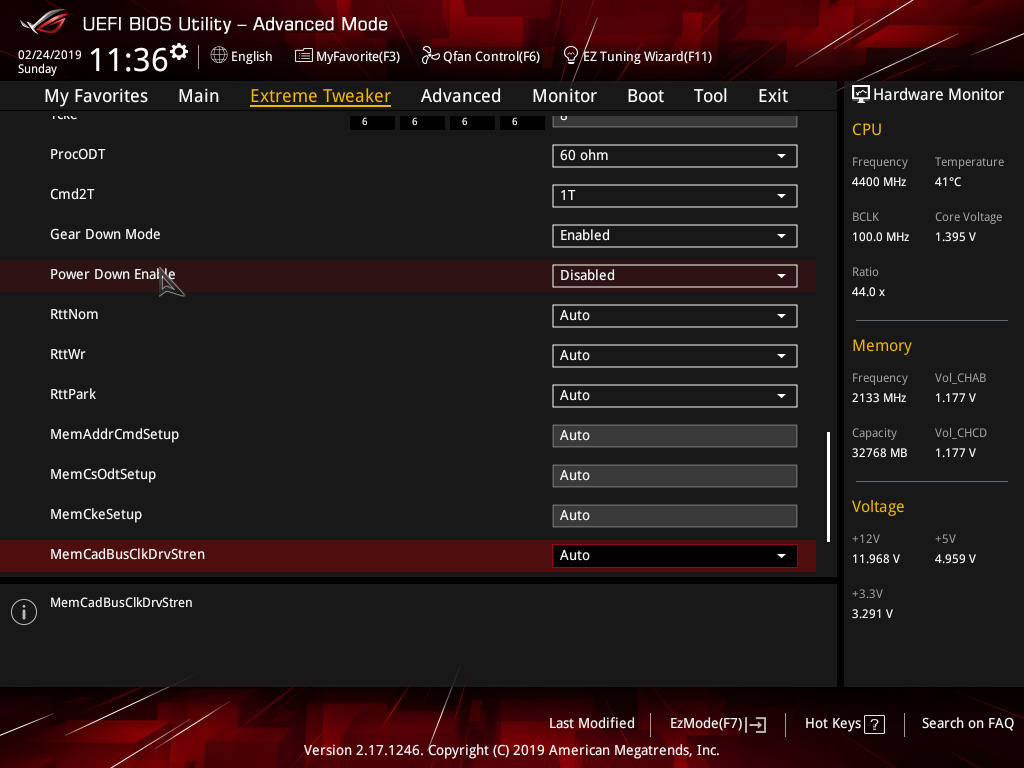
Task: Click the 41°C temperature reading
Action: 948,182
